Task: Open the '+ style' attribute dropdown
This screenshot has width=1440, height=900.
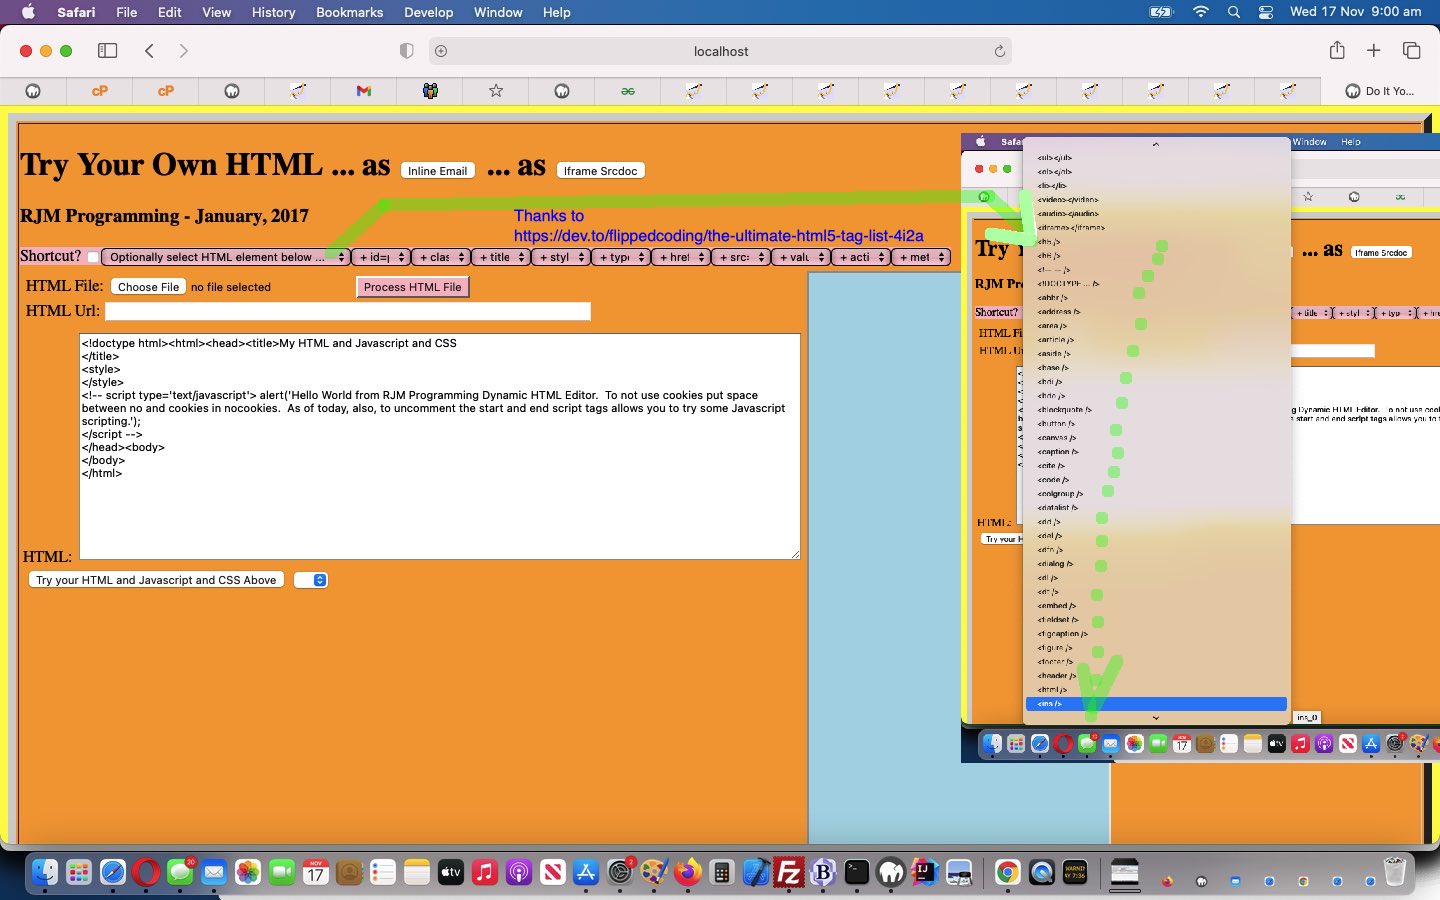Action: 560,257
